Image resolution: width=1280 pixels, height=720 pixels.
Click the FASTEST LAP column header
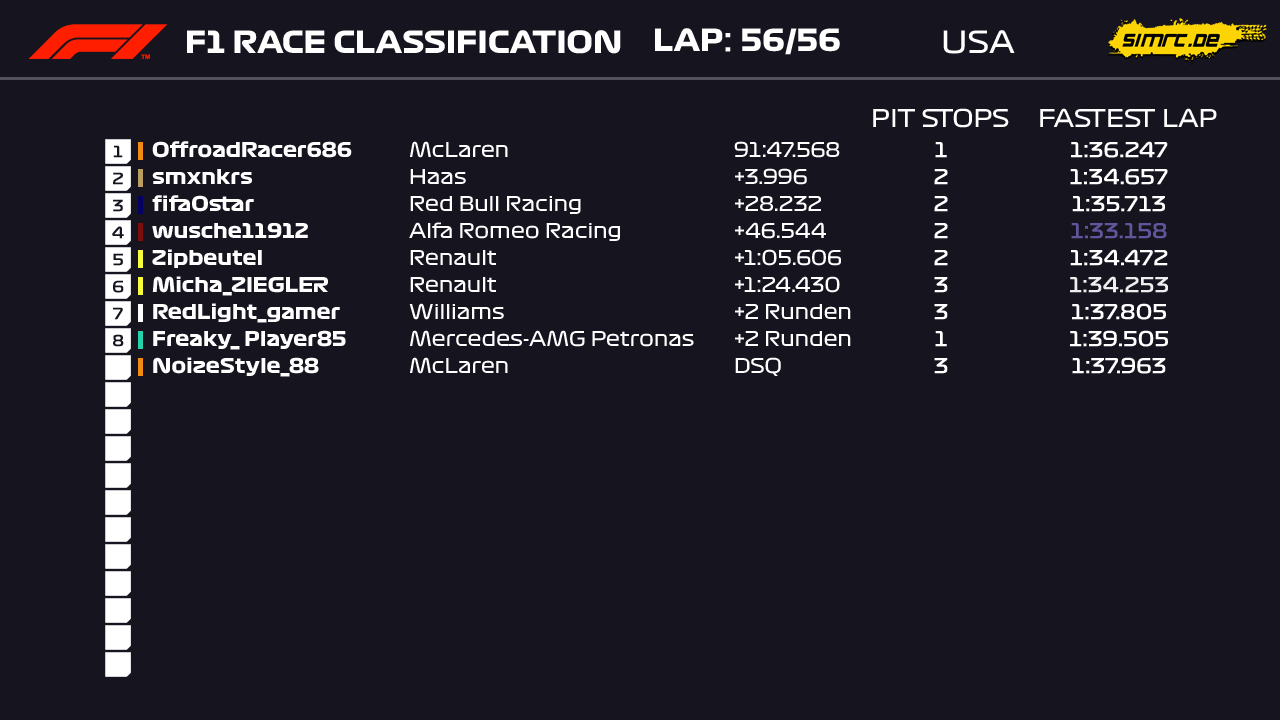point(1127,118)
